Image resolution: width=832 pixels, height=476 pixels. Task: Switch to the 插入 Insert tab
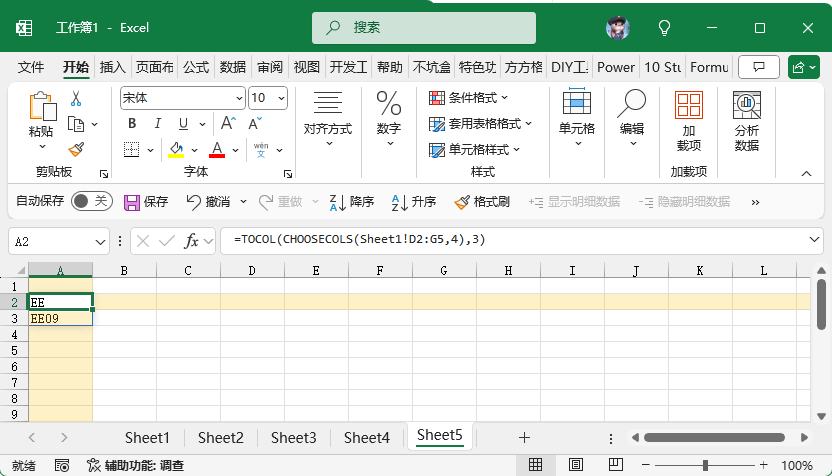[x=112, y=67]
